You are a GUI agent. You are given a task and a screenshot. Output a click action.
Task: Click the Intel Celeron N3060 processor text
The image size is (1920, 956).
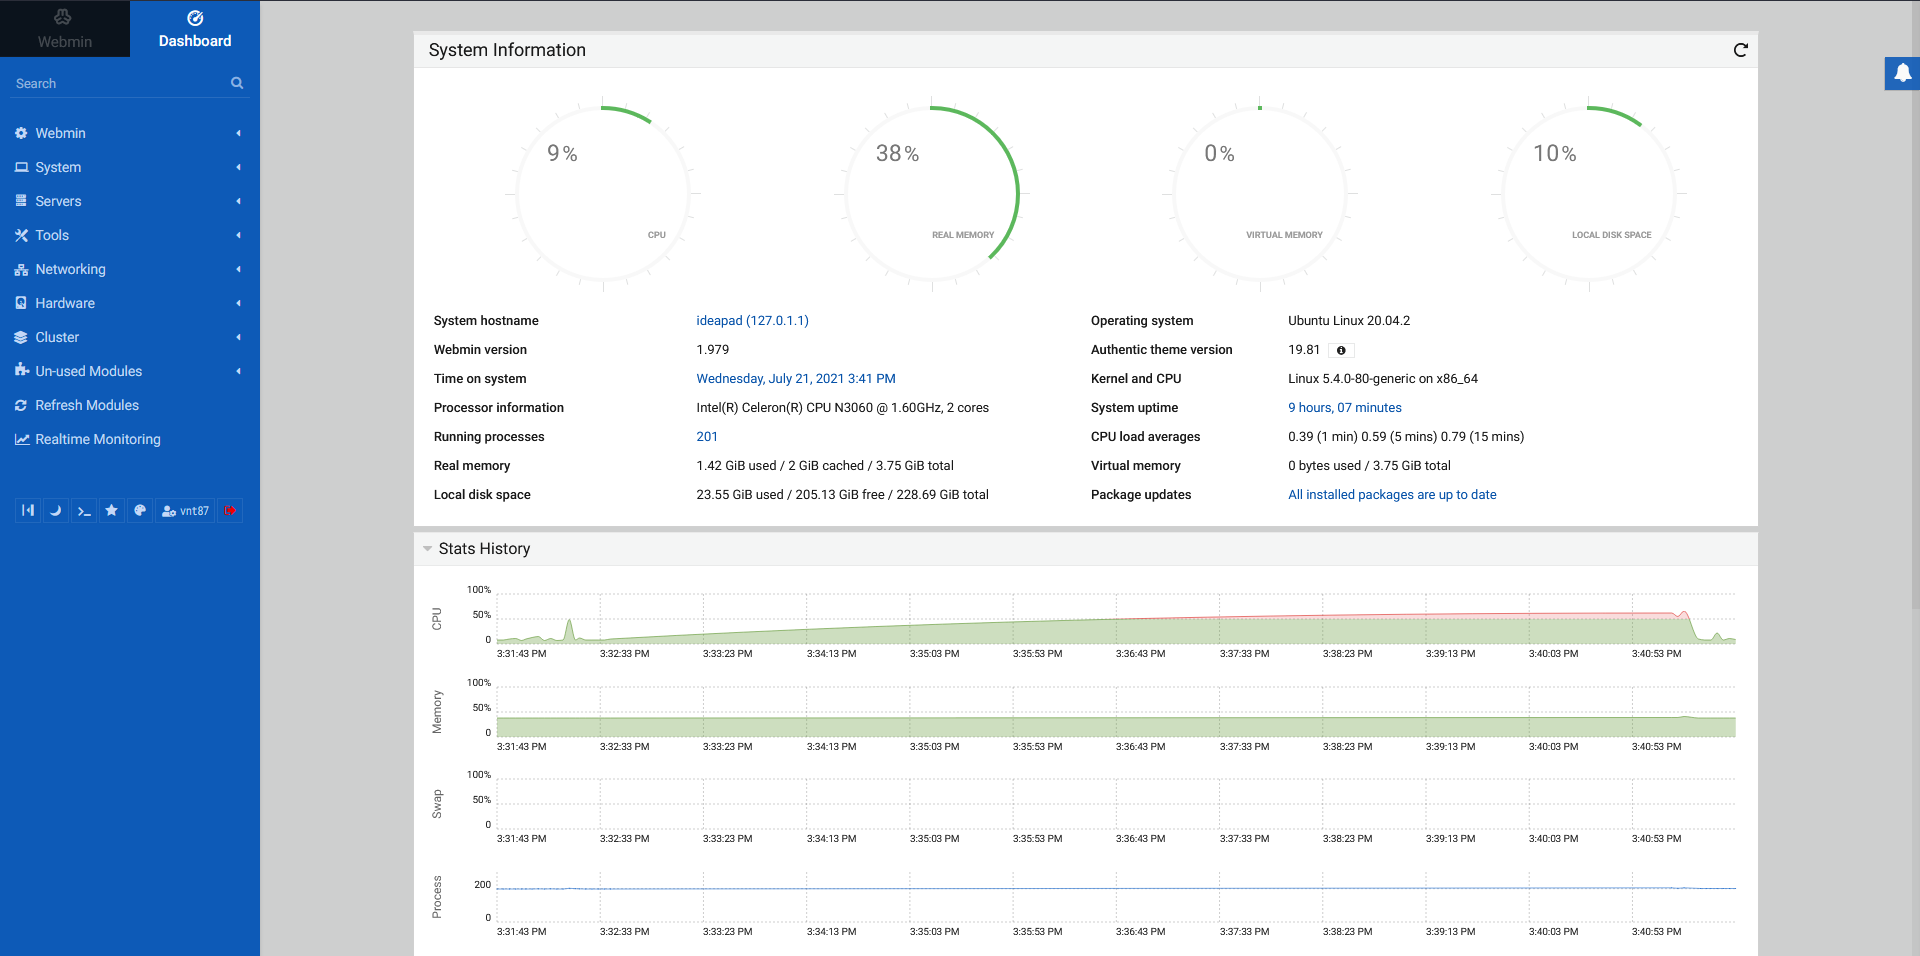tap(842, 408)
